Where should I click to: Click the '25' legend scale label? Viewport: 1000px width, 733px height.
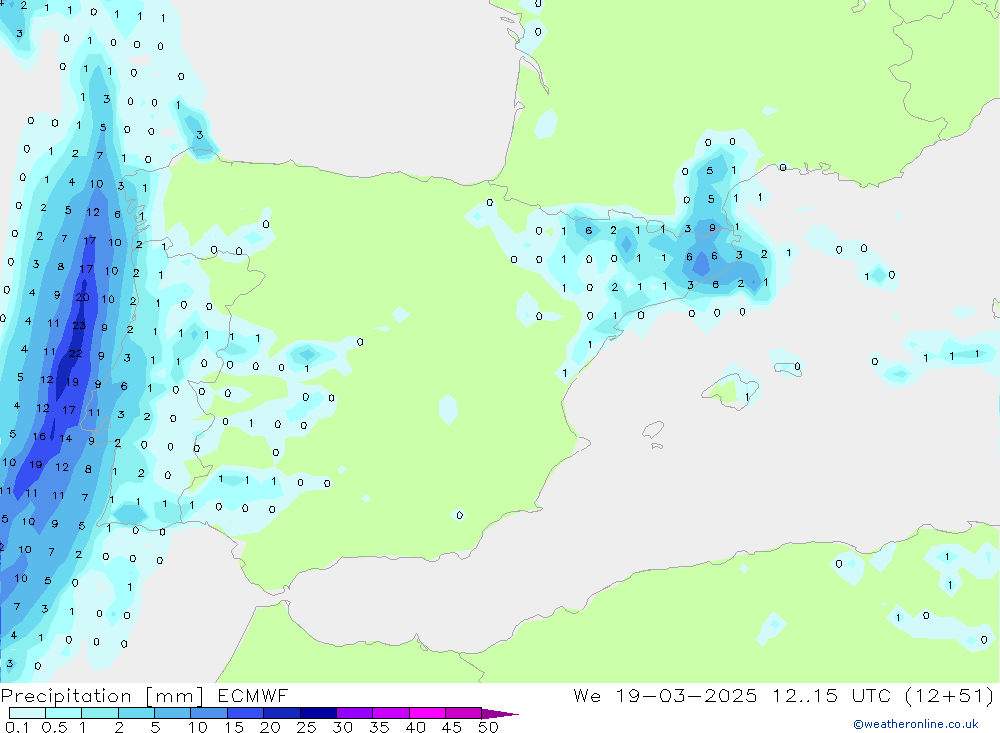306,727
